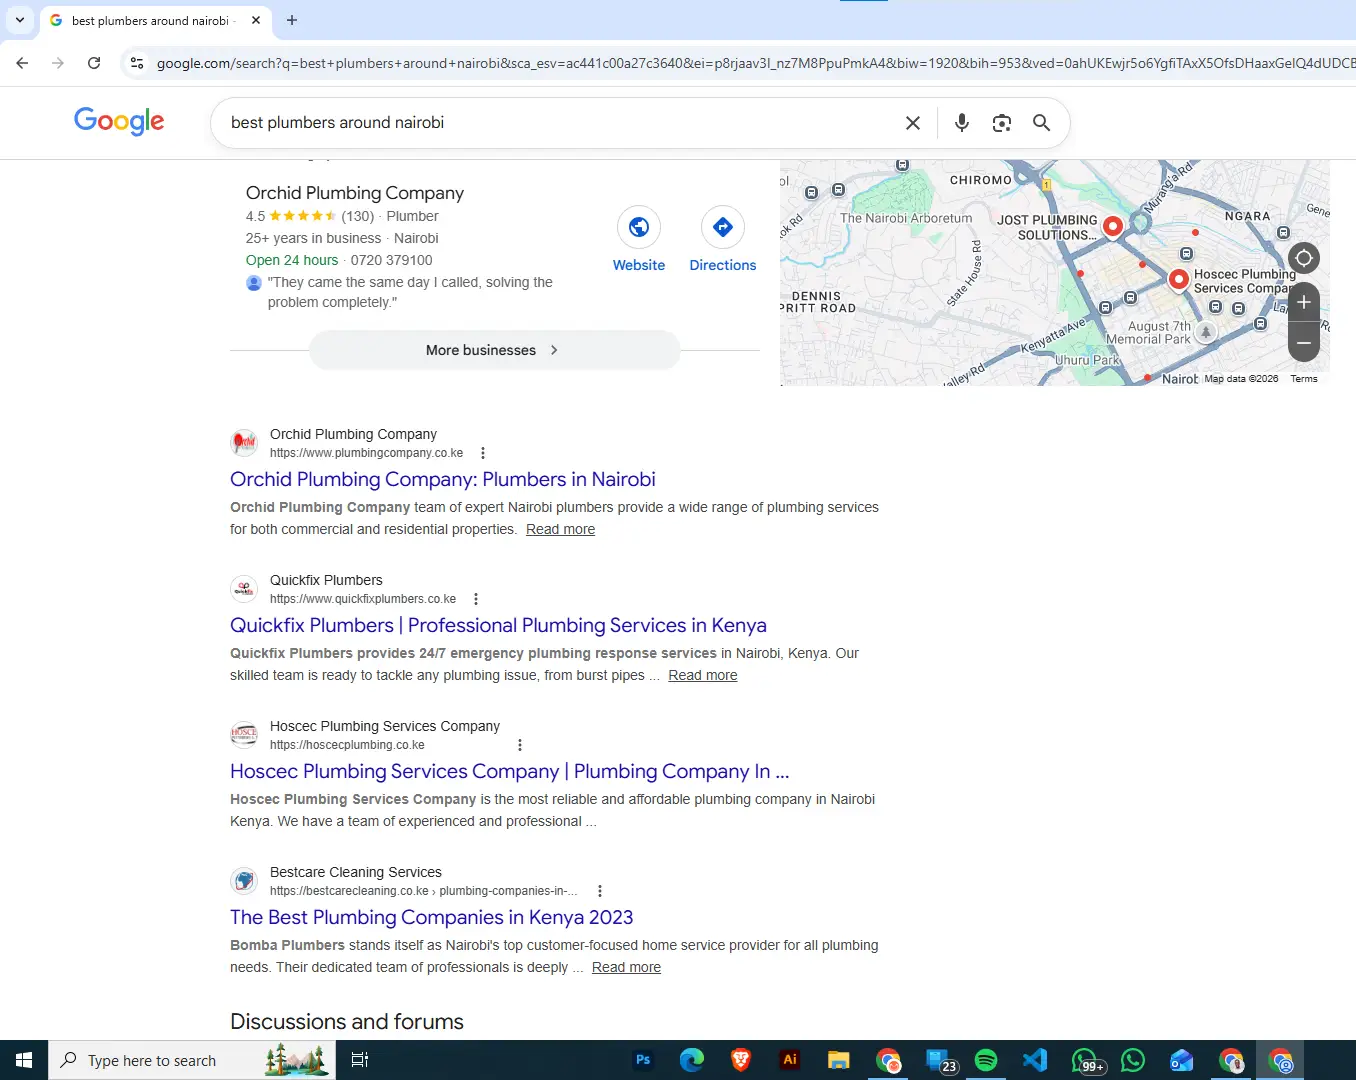The height and width of the screenshot is (1080, 1356).
Task: Open more options for Orchid Plumbing result
Action: [x=483, y=453]
